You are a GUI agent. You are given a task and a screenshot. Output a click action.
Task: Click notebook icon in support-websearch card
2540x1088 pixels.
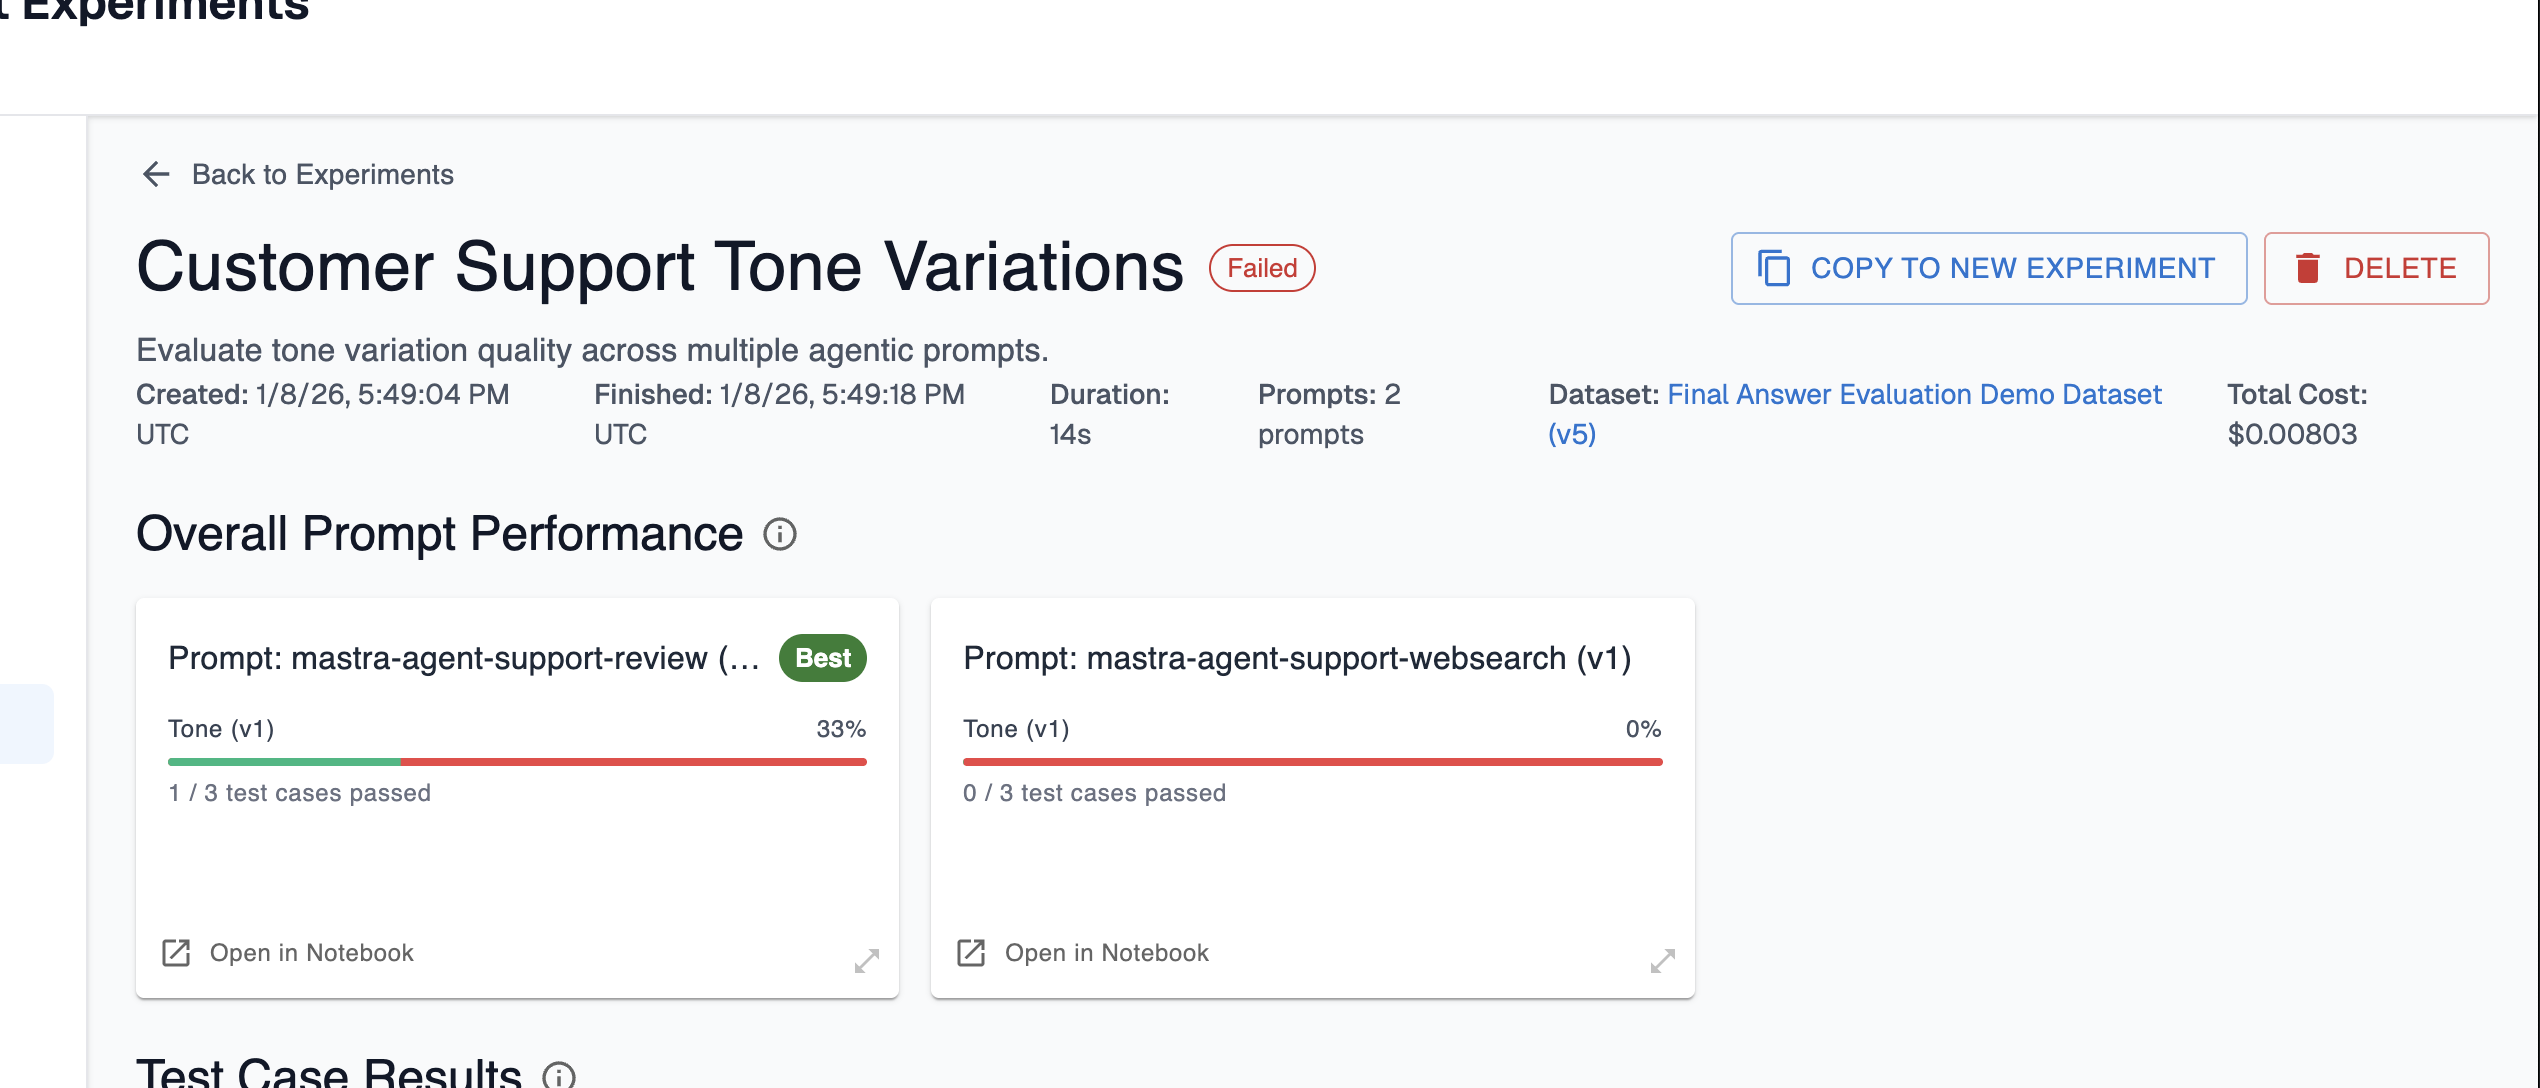coord(971,953)
